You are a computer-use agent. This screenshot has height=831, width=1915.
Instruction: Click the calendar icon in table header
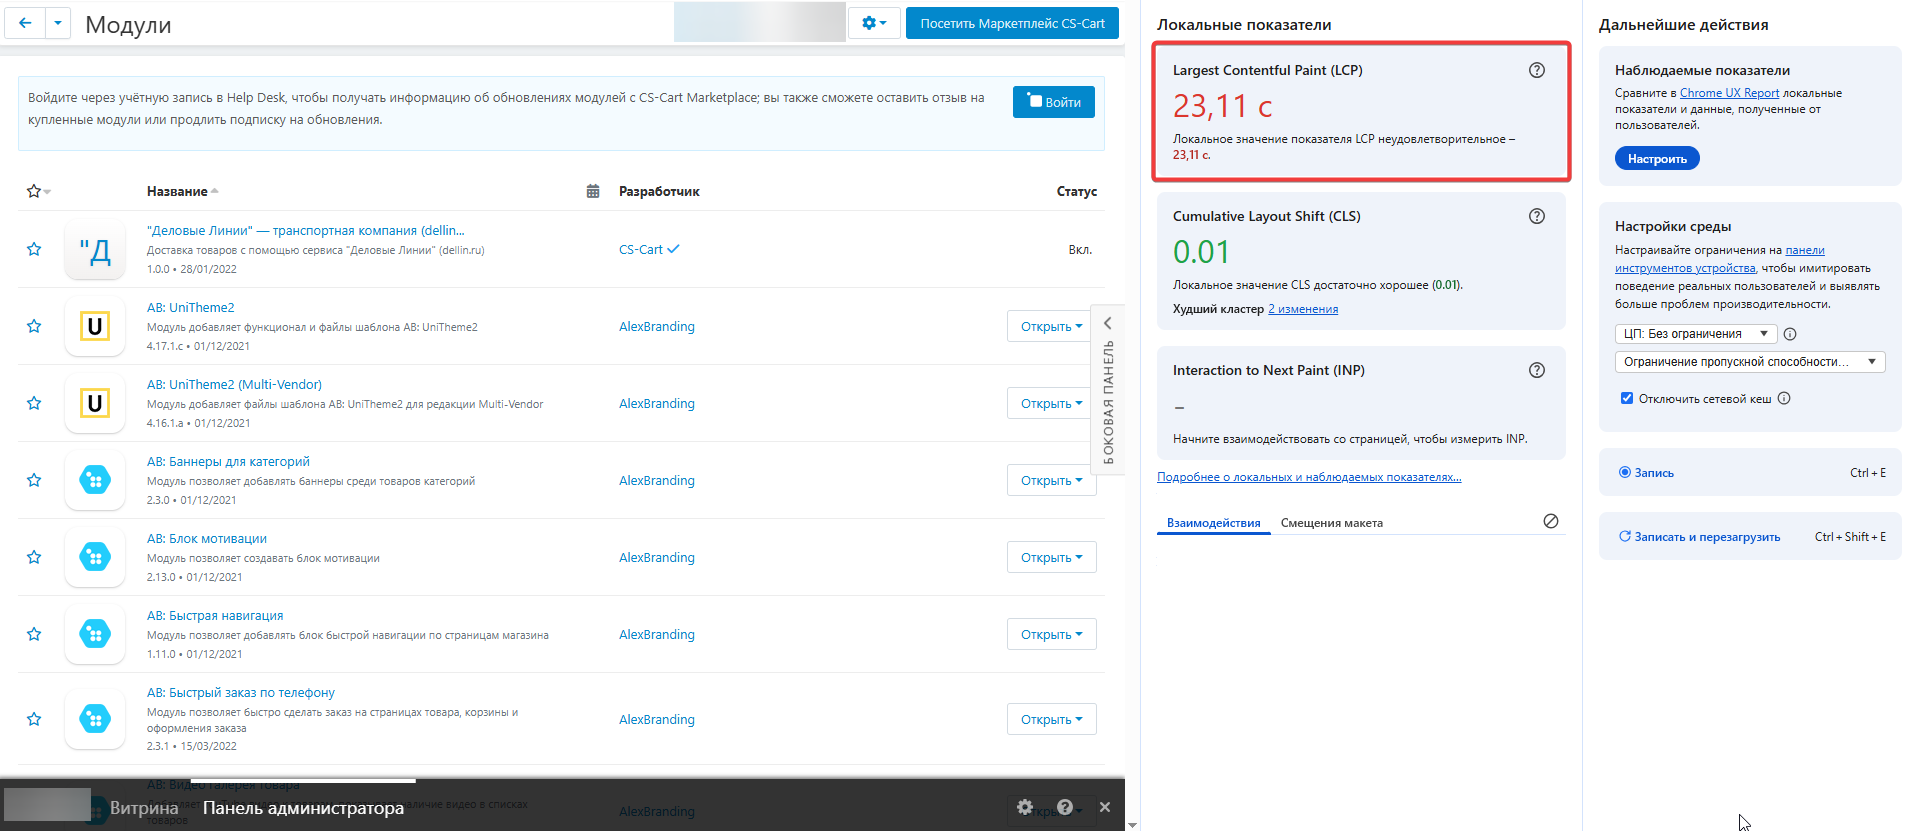pos(593,191)
